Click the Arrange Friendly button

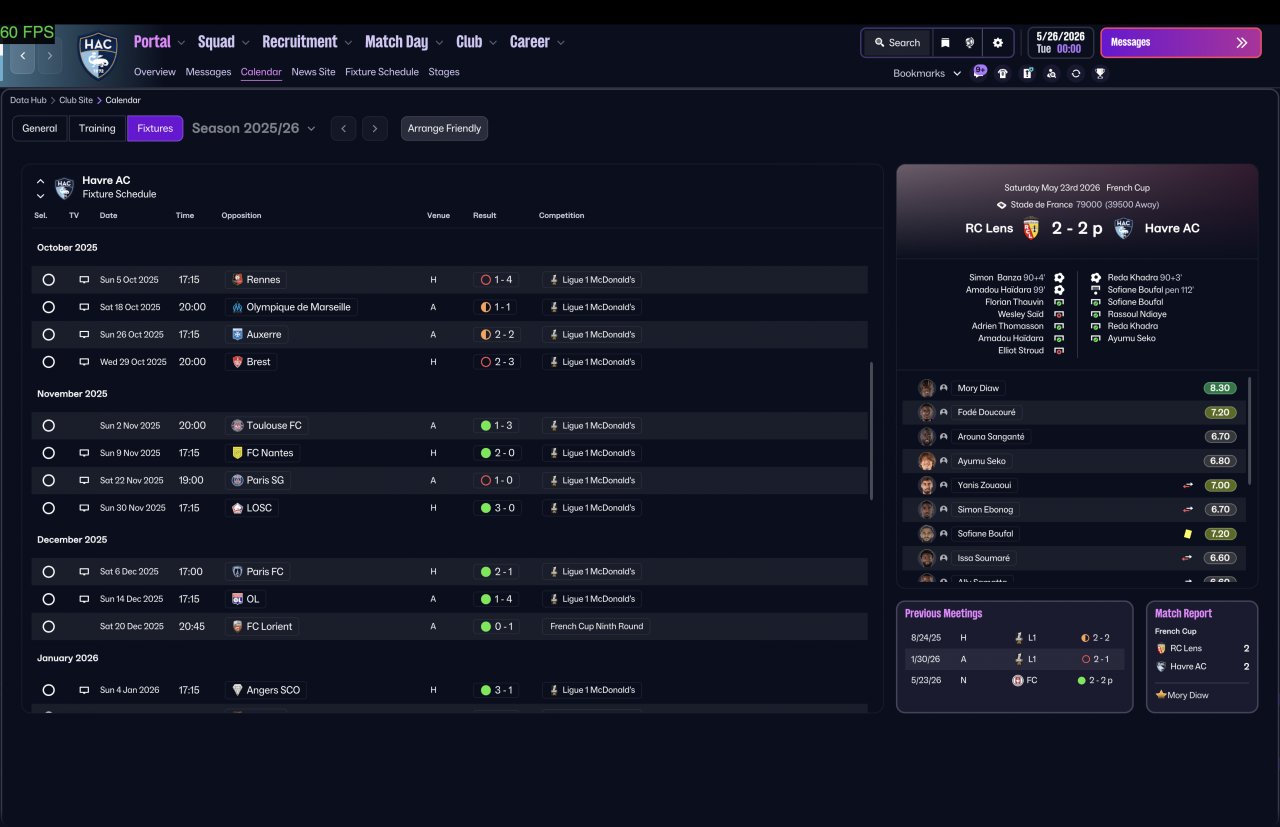445,128
